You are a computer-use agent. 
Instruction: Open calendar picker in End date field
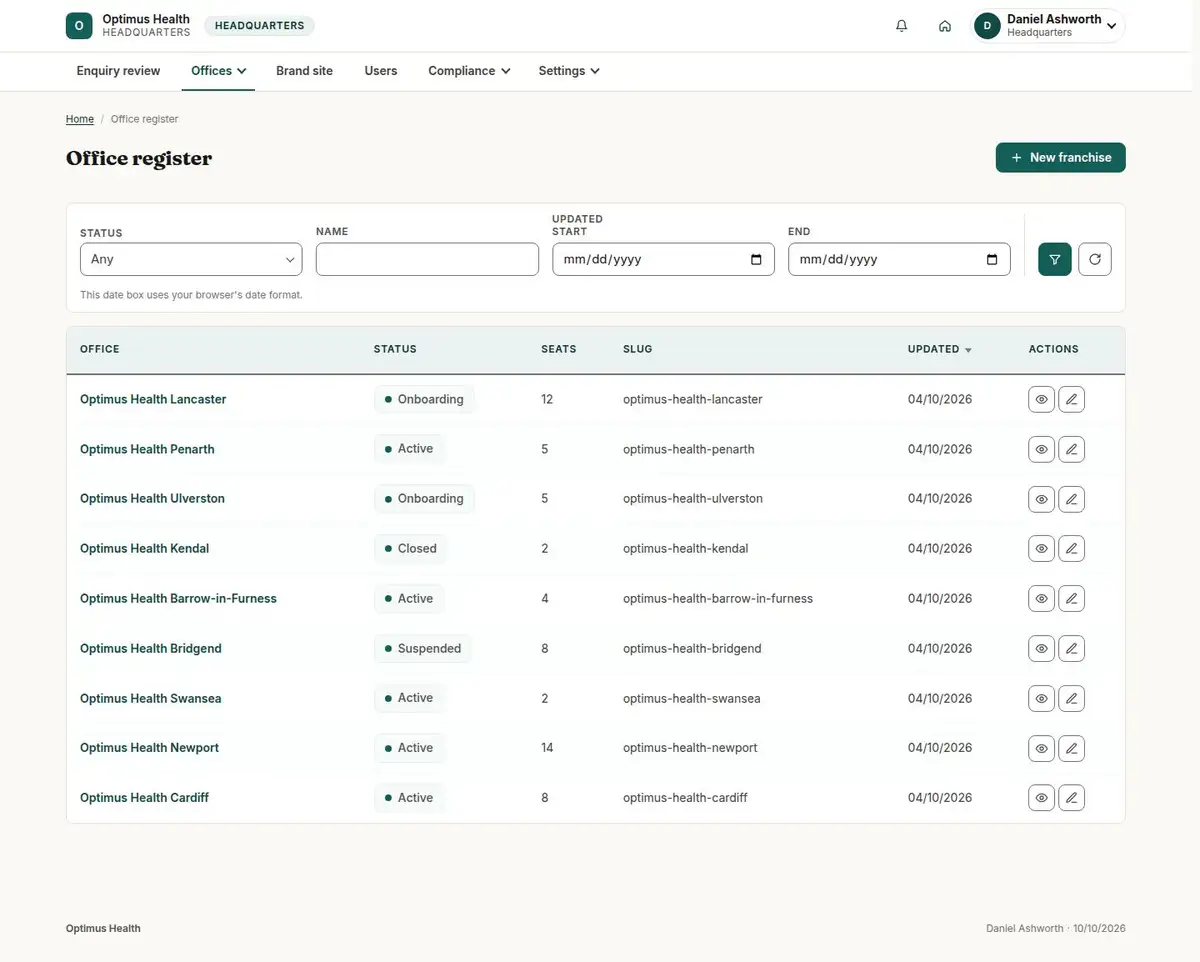pos(992,259)
